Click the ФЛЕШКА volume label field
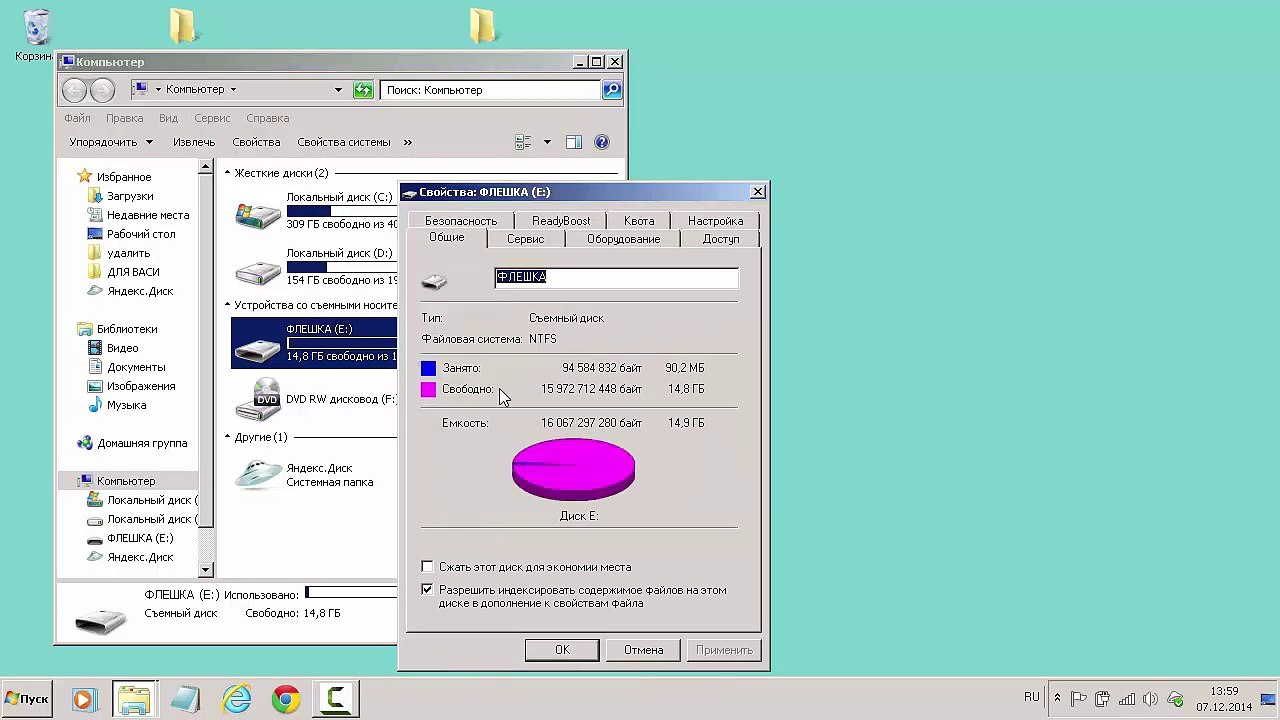Screen dimensions: 1280x720 [616, 278]
